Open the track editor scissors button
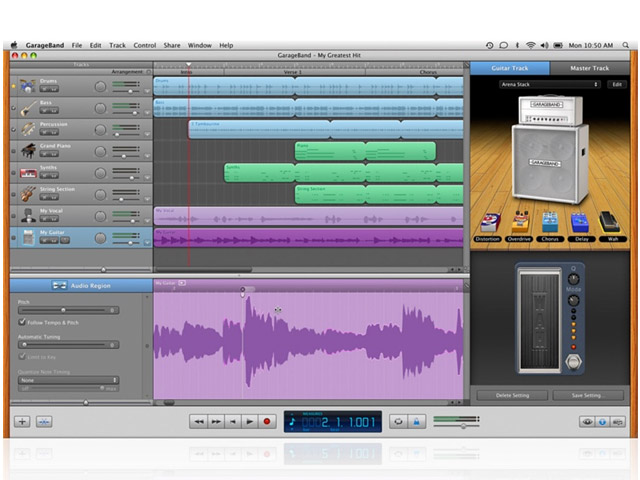The width and height of the screenshot is (640, 480). coord(44,422)
